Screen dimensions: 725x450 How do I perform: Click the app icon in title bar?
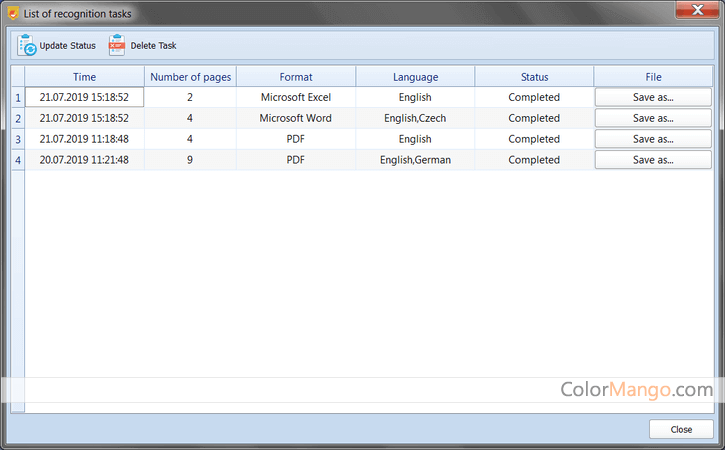12,13
